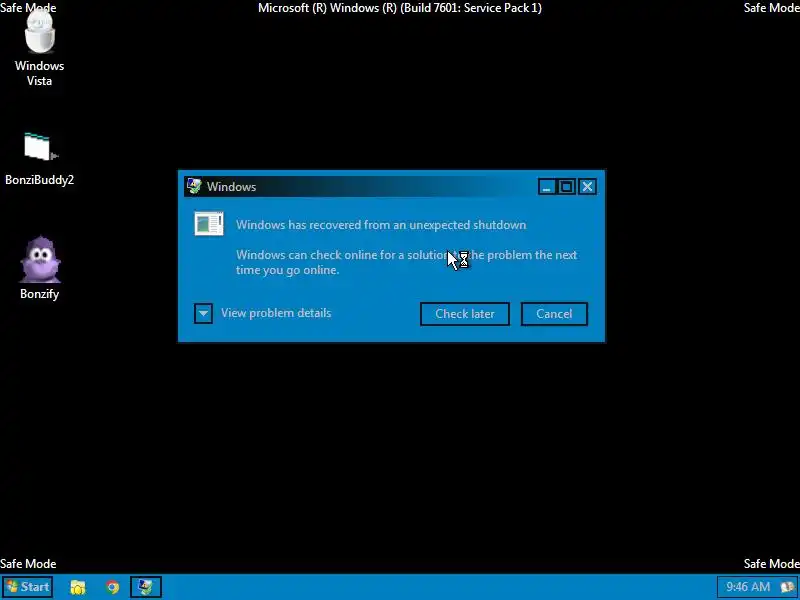Close the Windows dialog
Image resolution: width=800 pixels, height=600 pixels.
point(587,187)
